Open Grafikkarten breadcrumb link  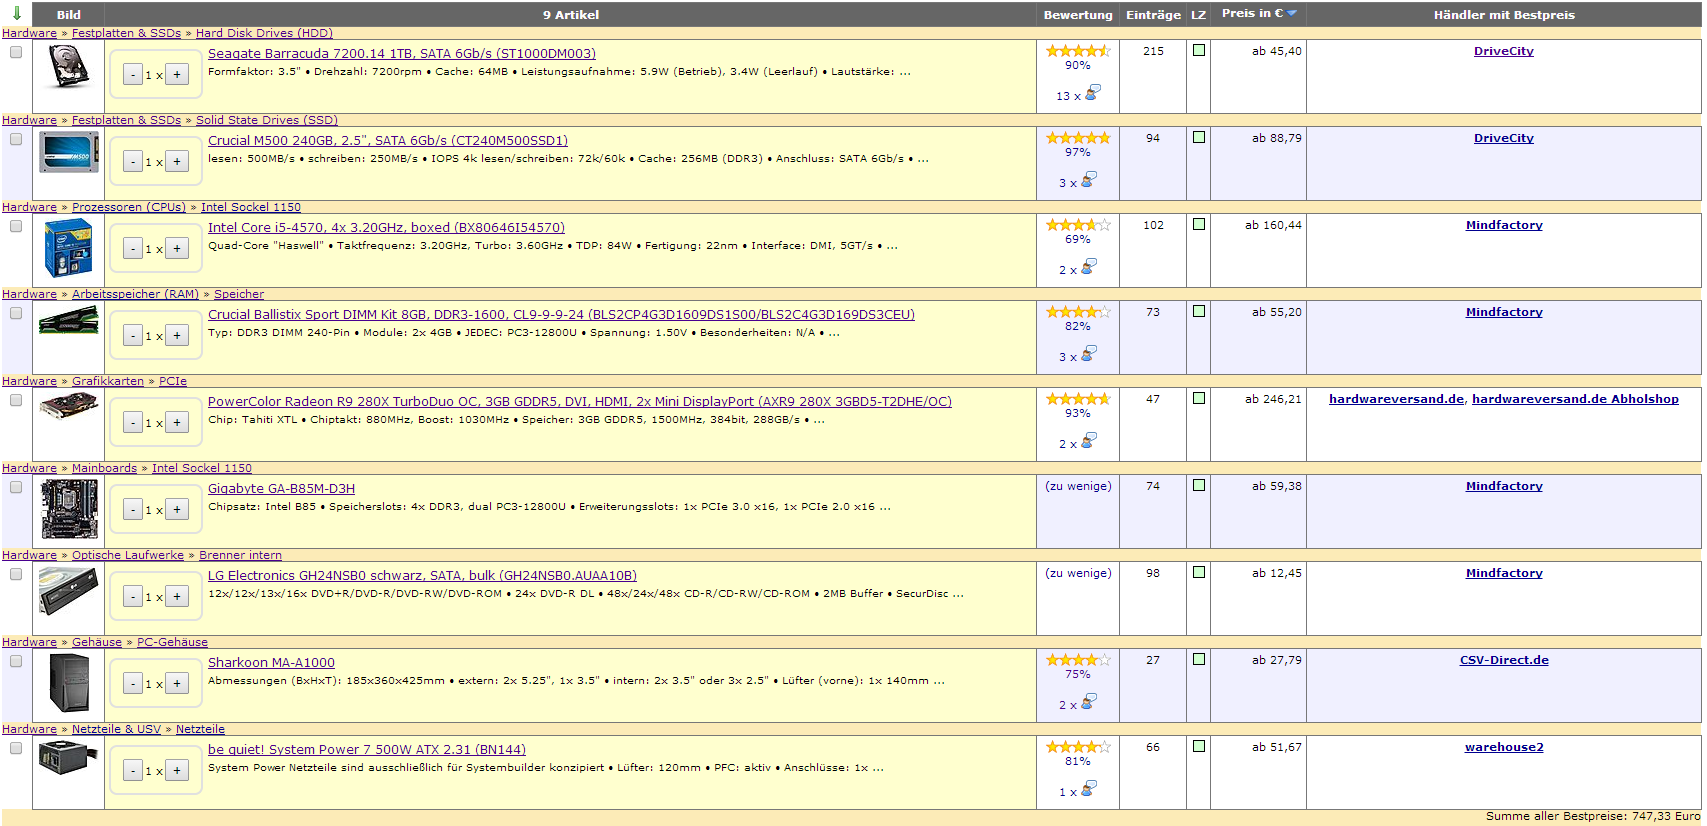(x=108, y=381)
